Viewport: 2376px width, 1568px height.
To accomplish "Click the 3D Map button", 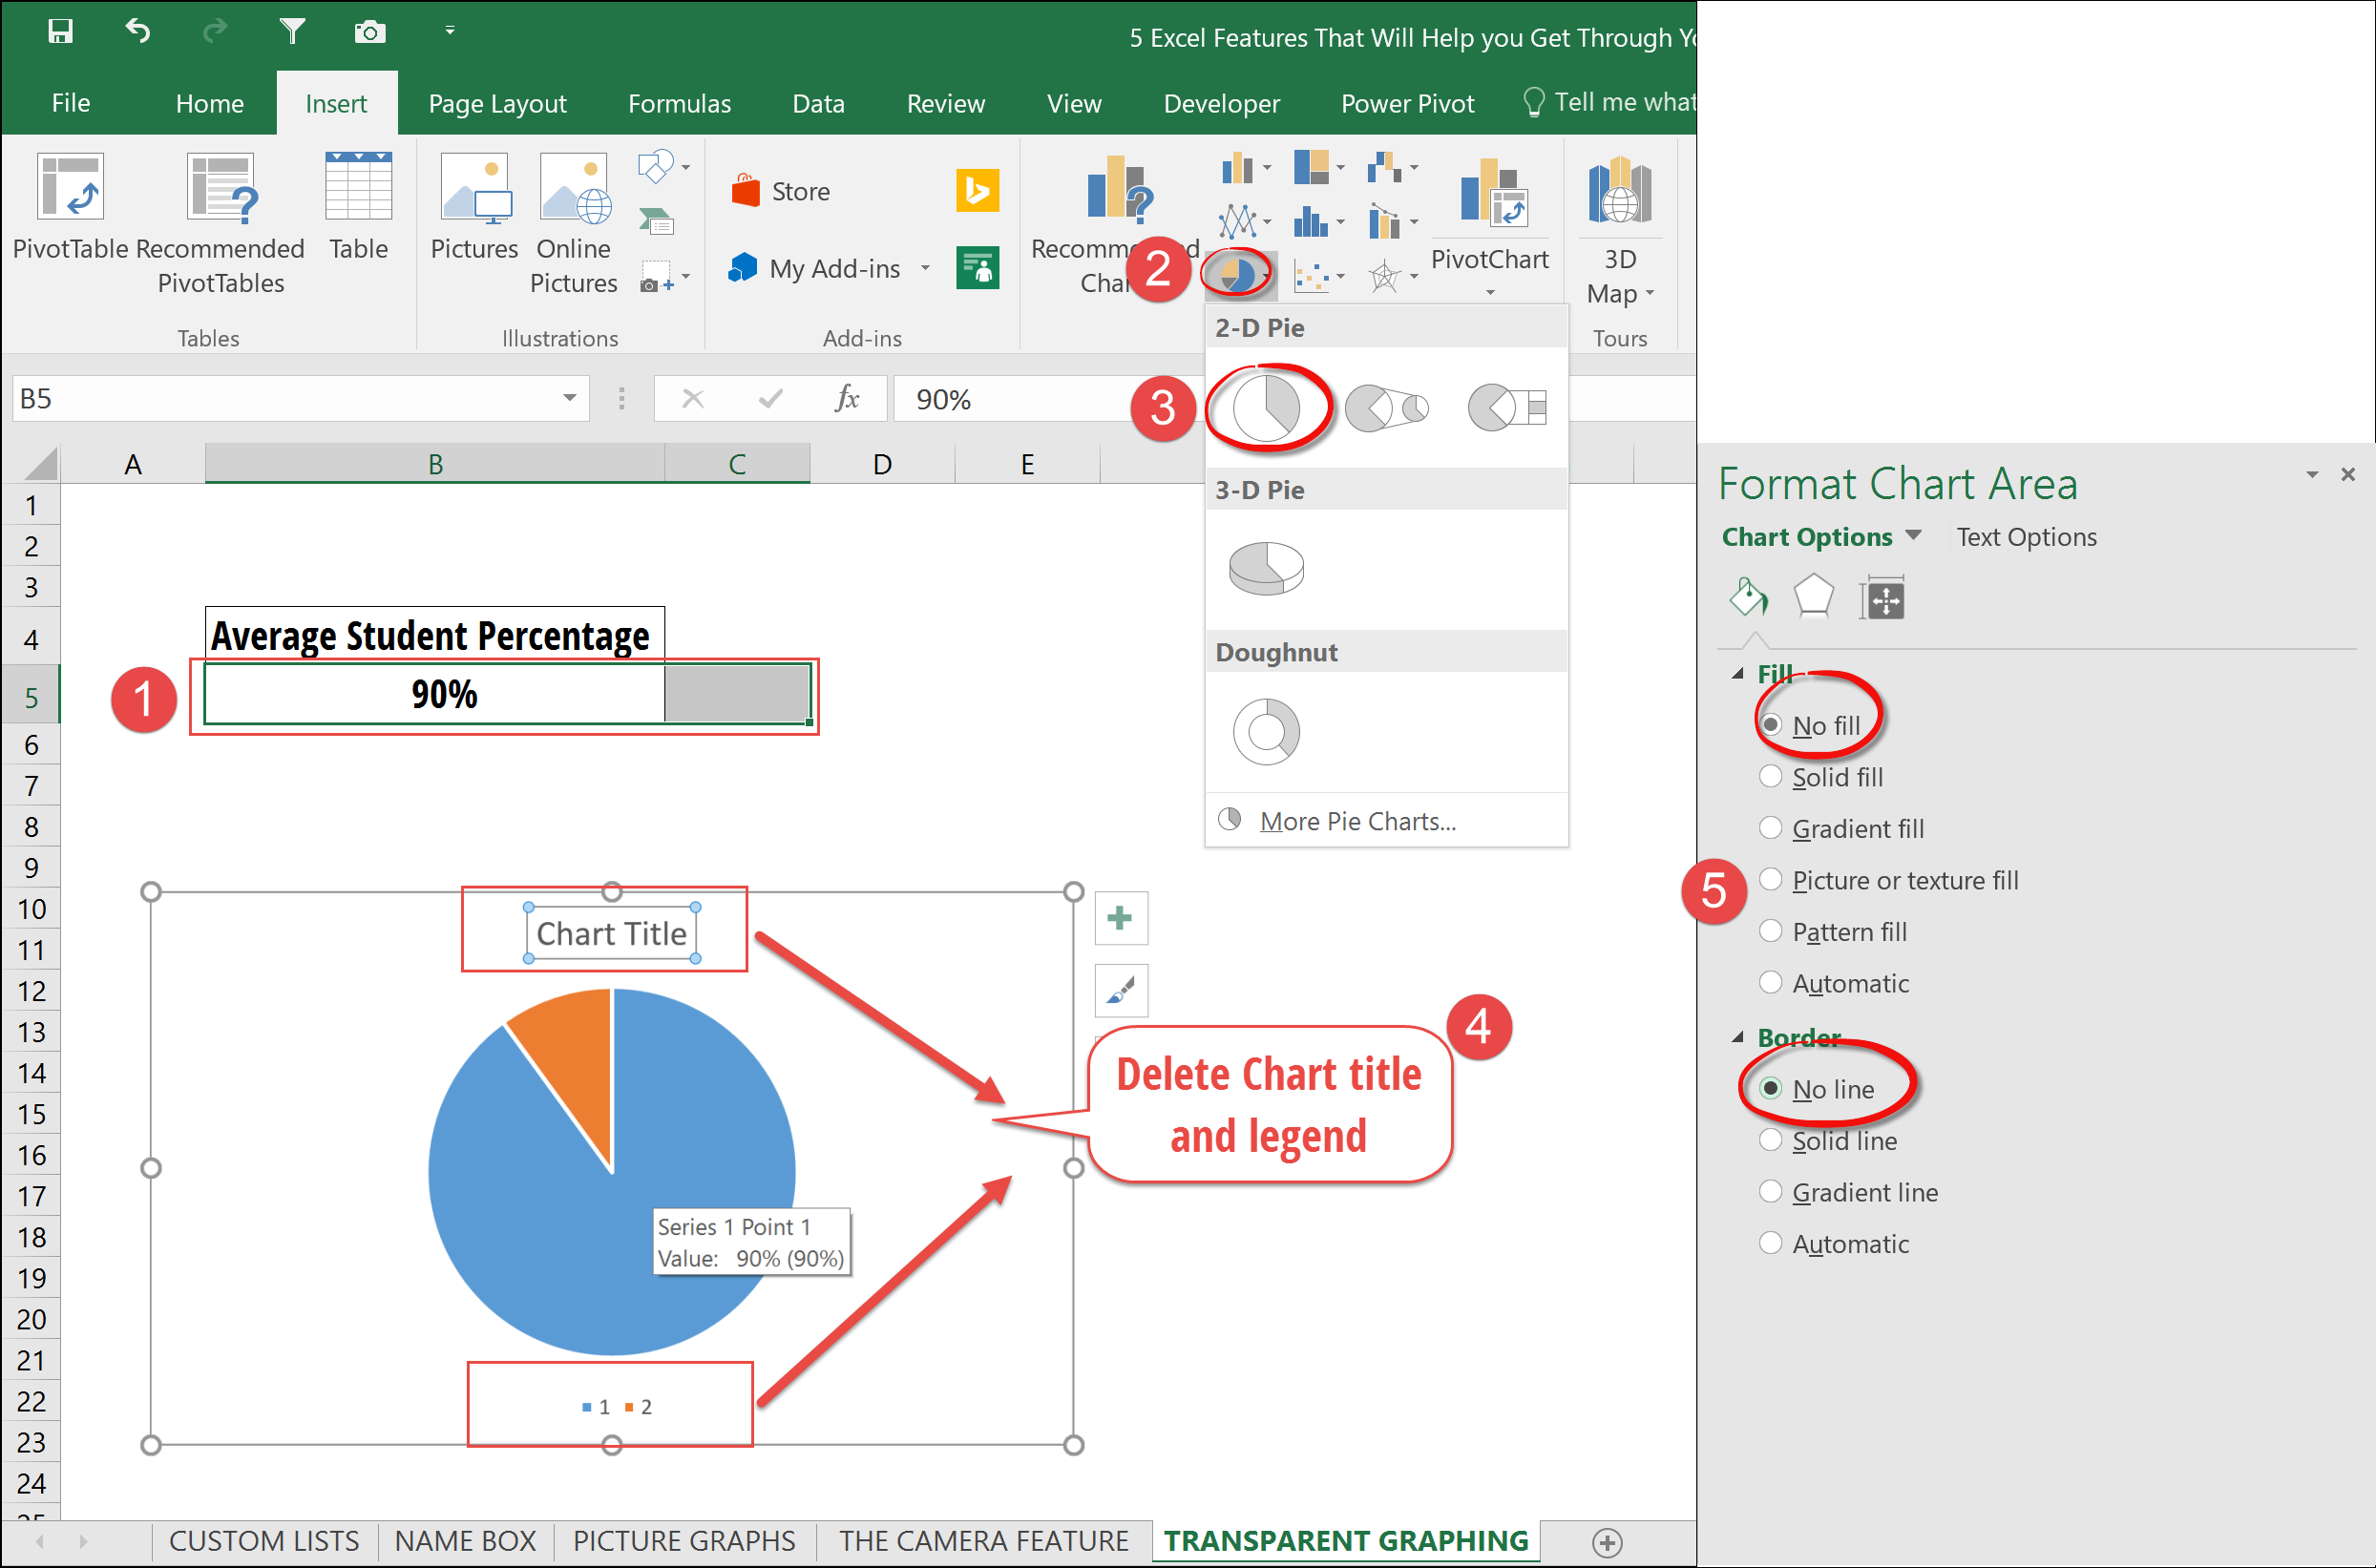I will point(1619,230).
